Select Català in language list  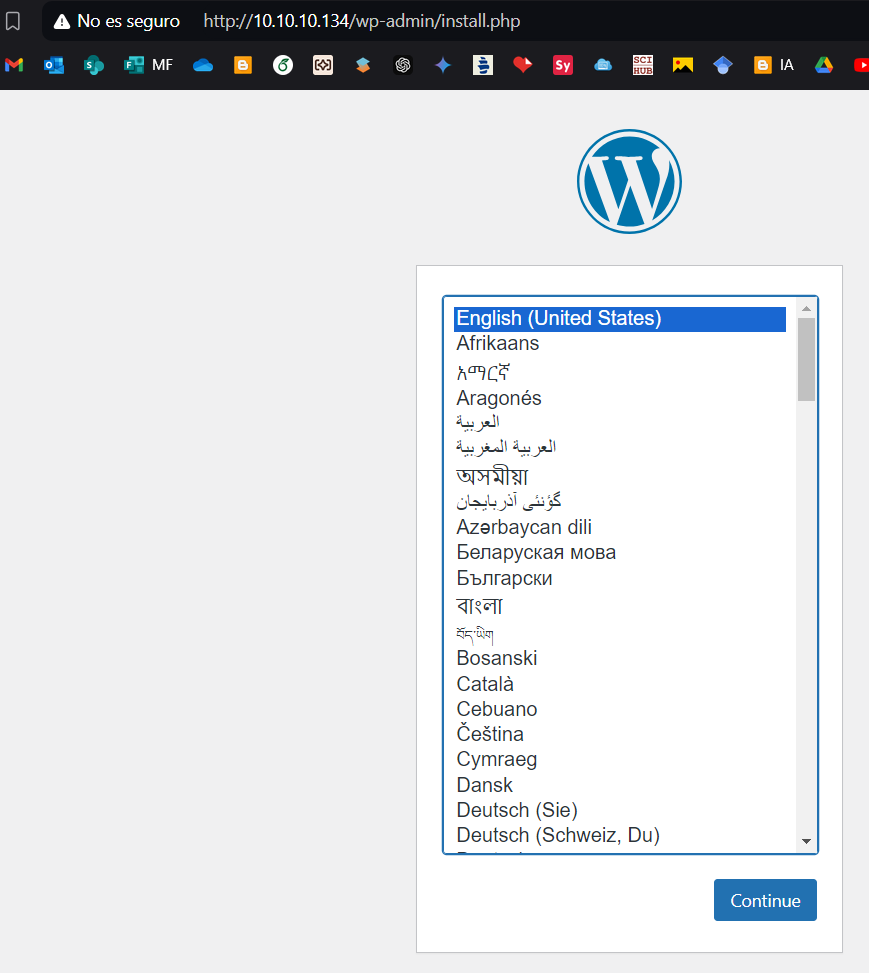point(619,684)
